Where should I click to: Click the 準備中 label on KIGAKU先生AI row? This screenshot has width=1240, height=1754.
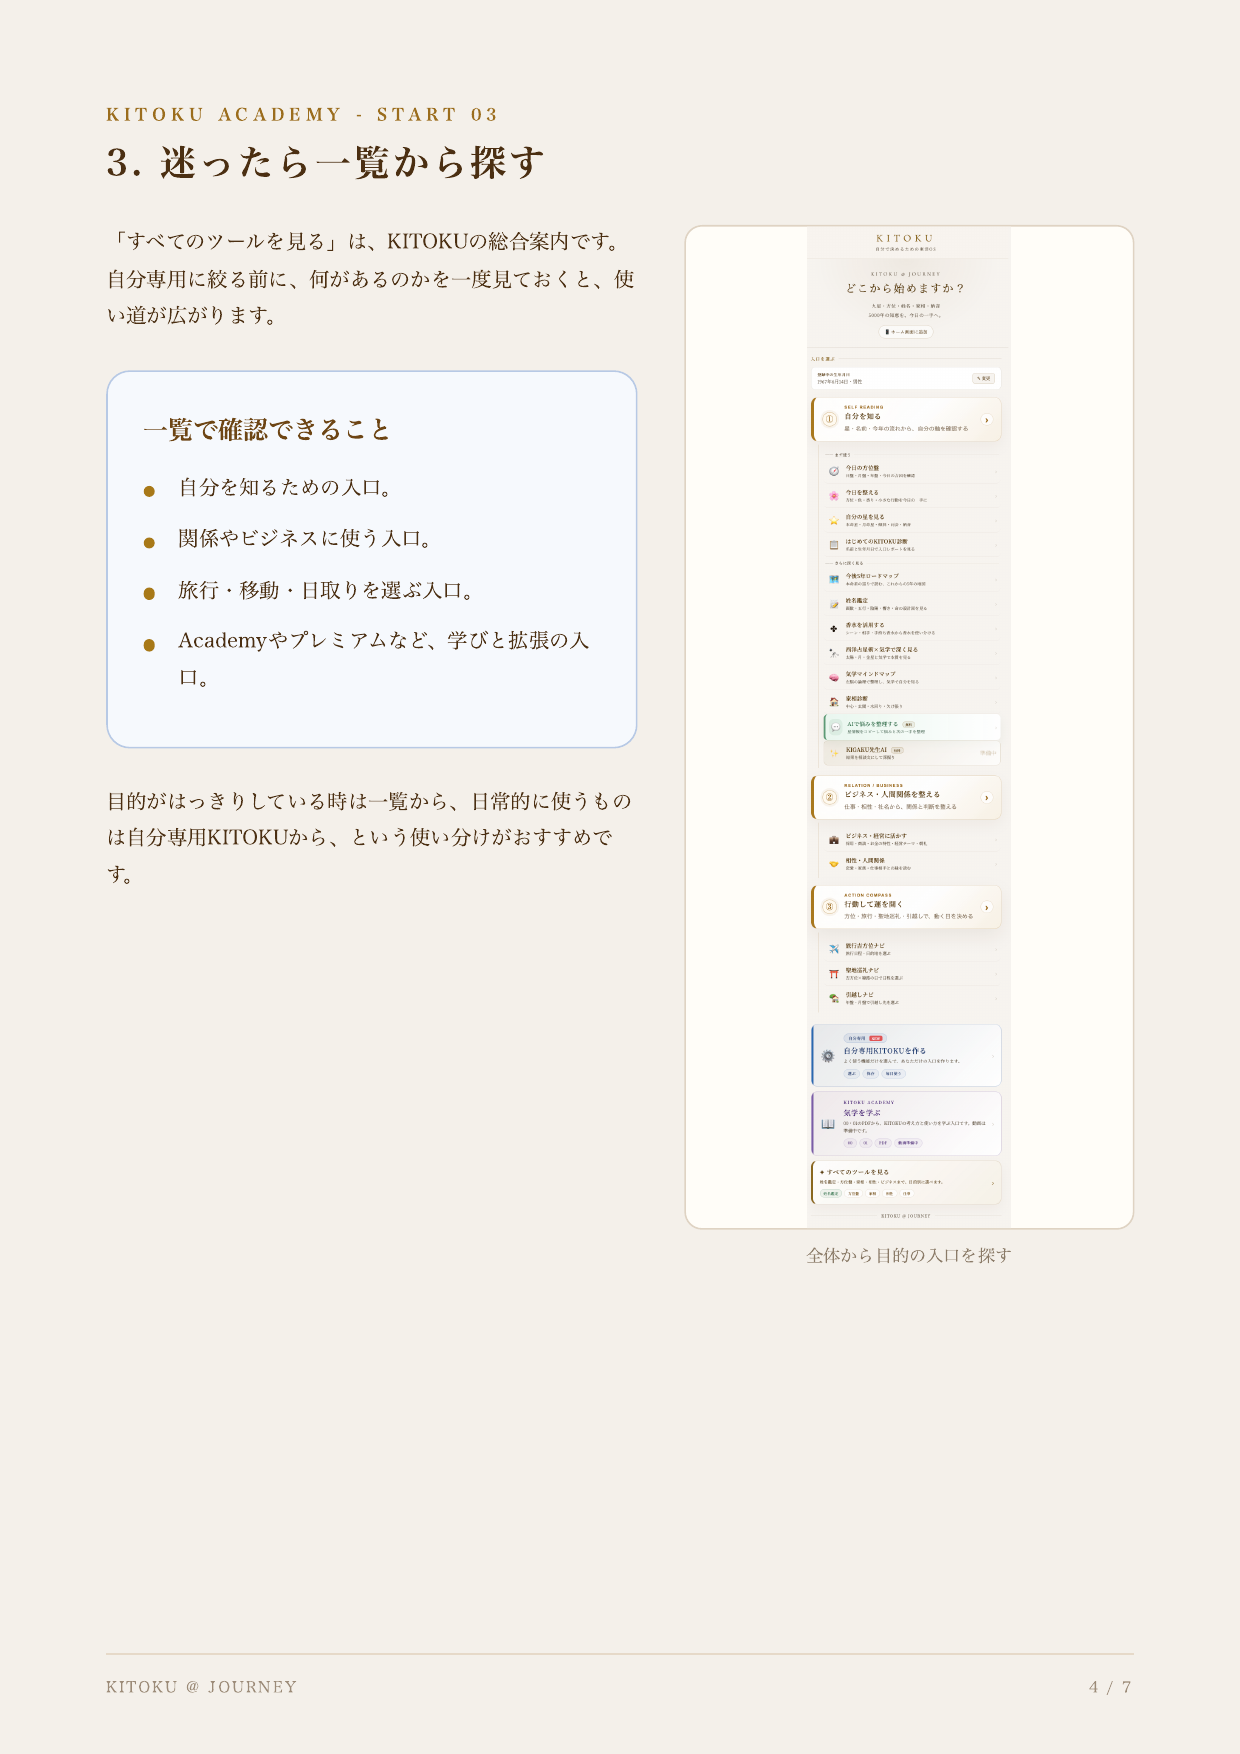pyautogui.click(x=988, y=753)
